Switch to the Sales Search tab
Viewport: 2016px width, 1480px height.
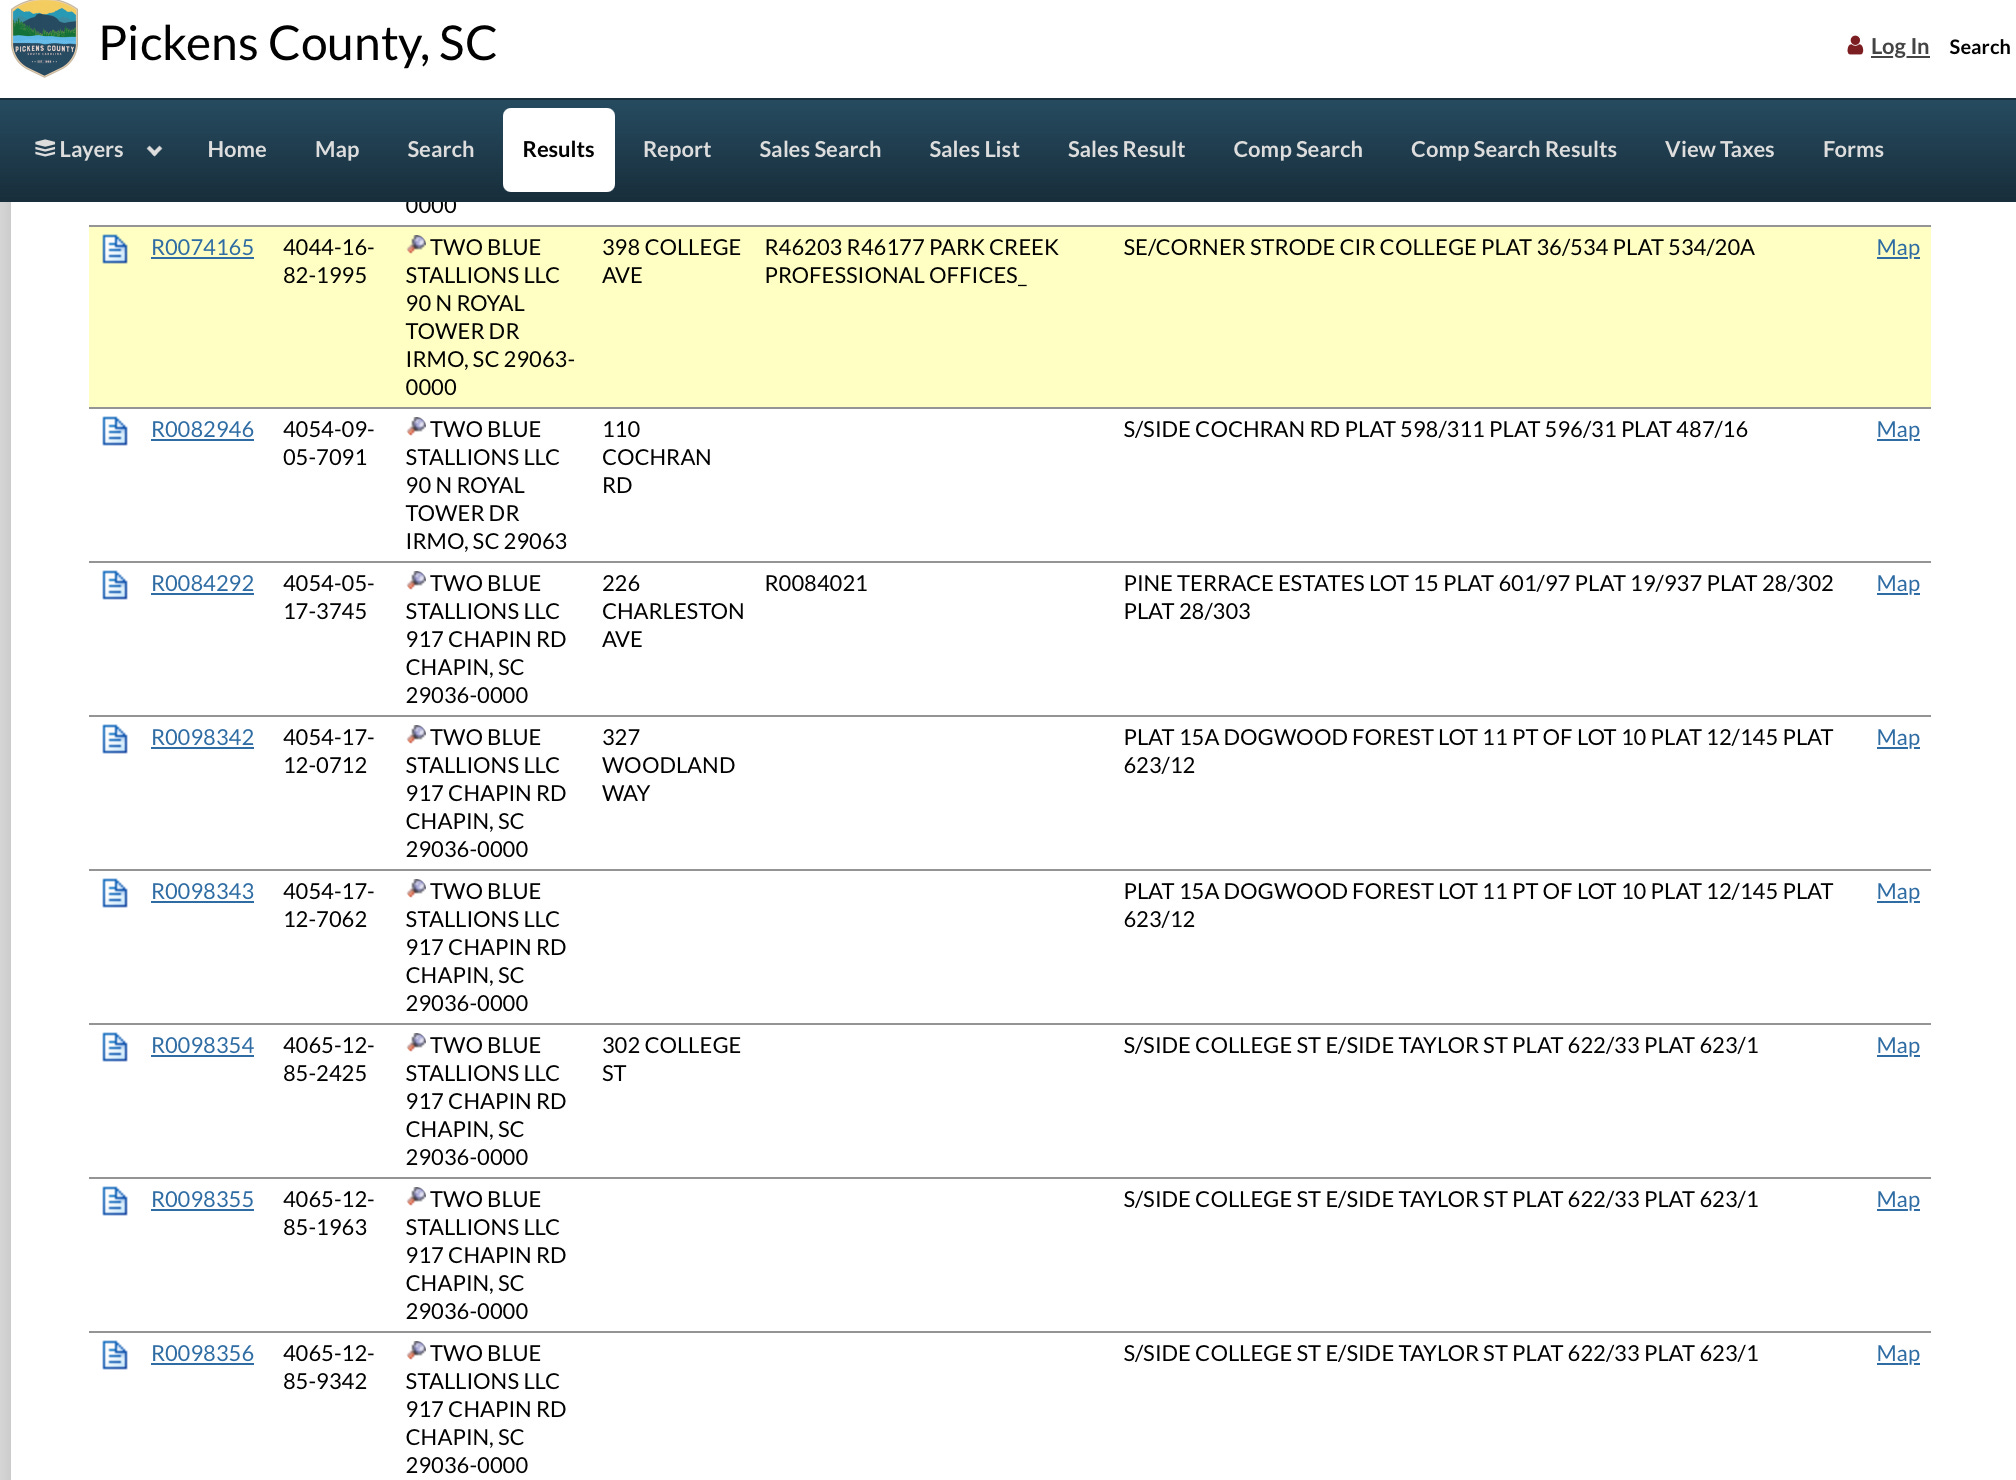point(819,150)
